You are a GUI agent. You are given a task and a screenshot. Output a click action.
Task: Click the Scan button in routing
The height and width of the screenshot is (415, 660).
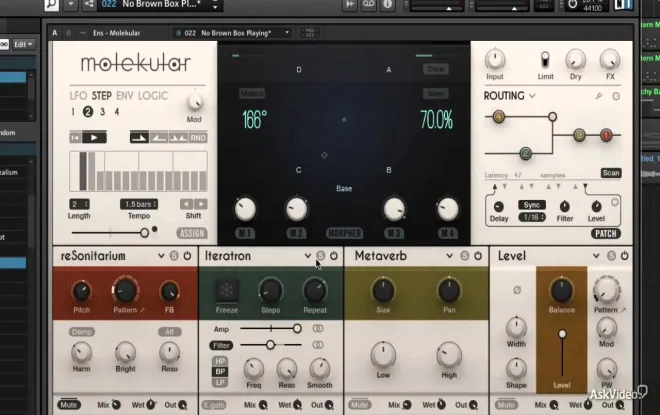611,173
